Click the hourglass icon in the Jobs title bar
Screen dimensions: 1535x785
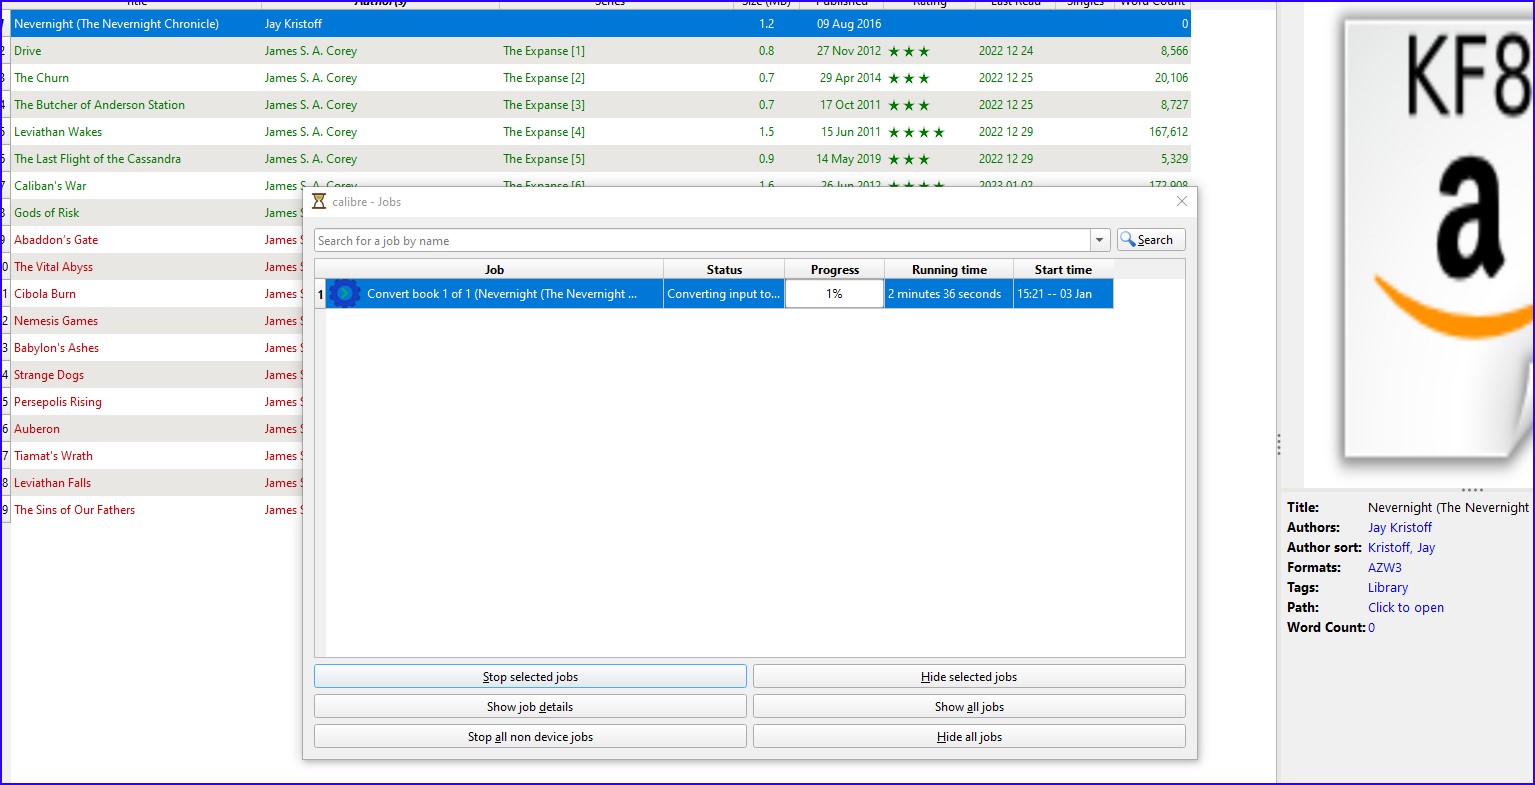point(319,201)
